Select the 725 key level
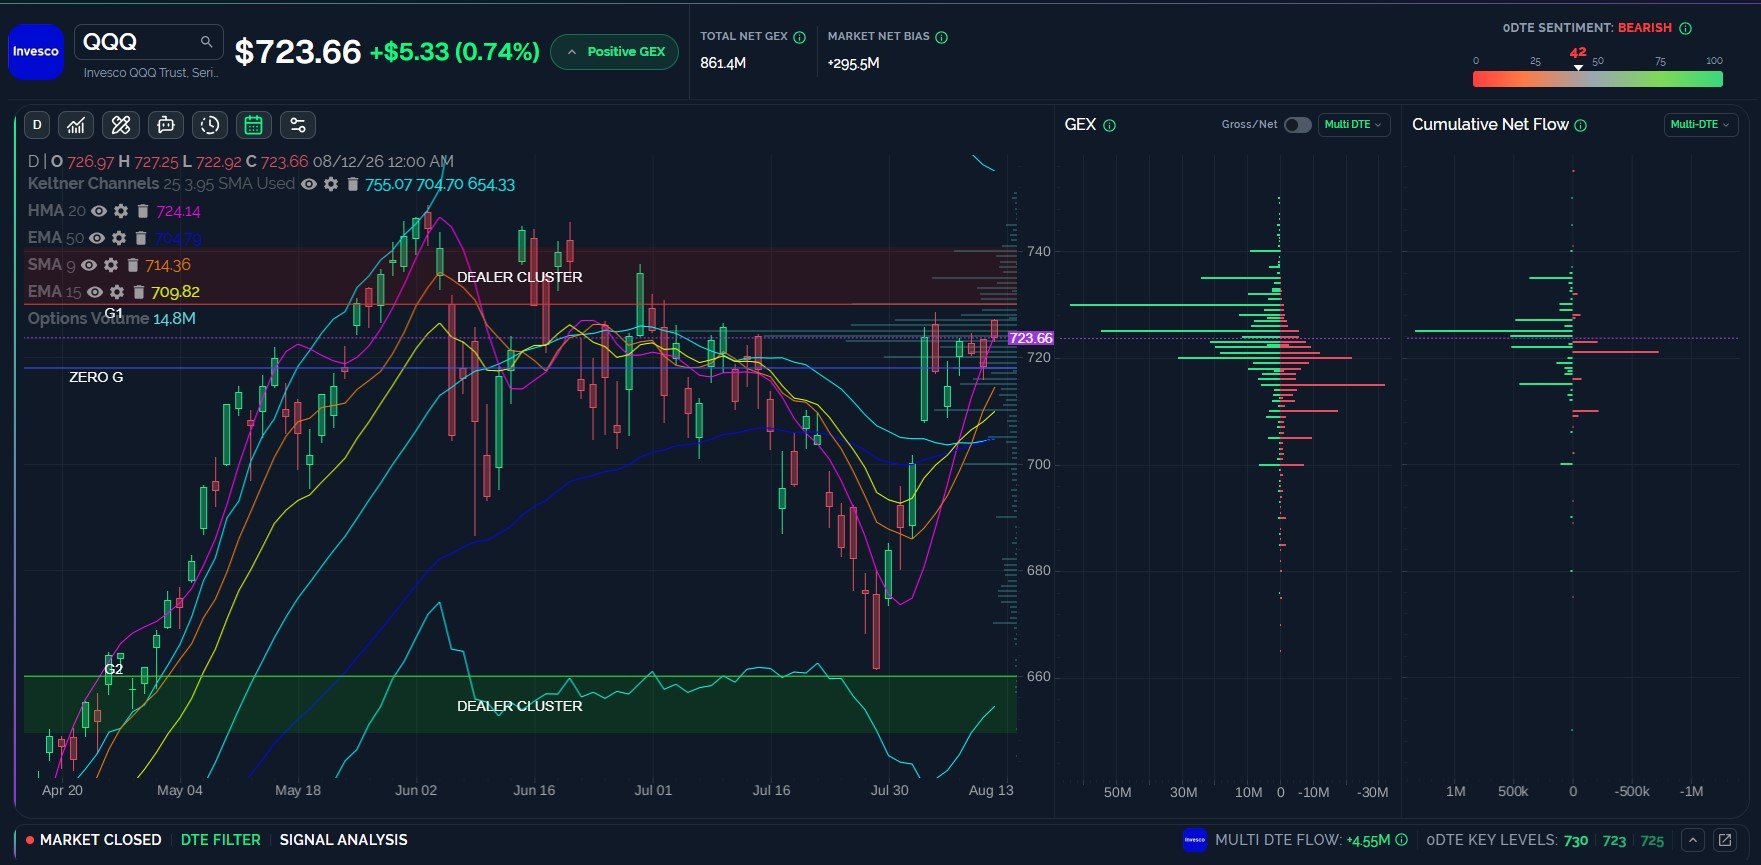The width and height of the screenshot is (1761, 865). tap(1652, 841)
